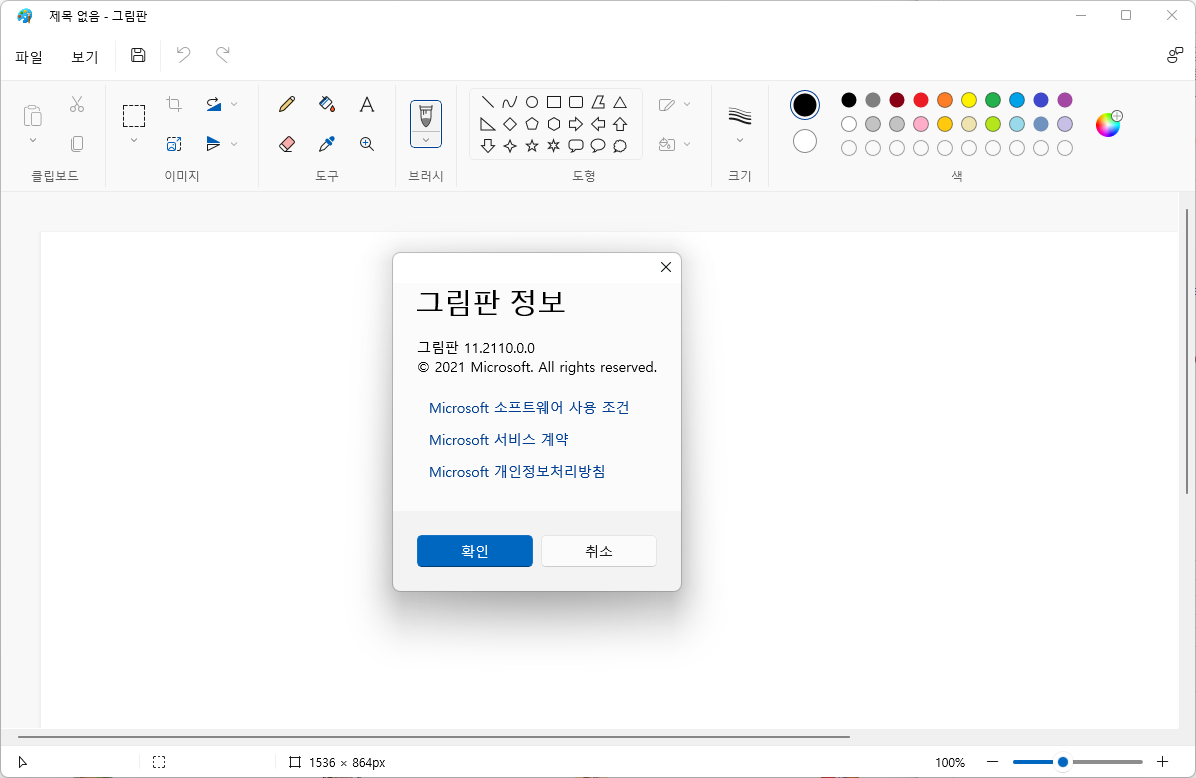The width and height of the screenshot is (1196, 778).
Task: Click the 100% zoom level text
Action: [950, 762]
